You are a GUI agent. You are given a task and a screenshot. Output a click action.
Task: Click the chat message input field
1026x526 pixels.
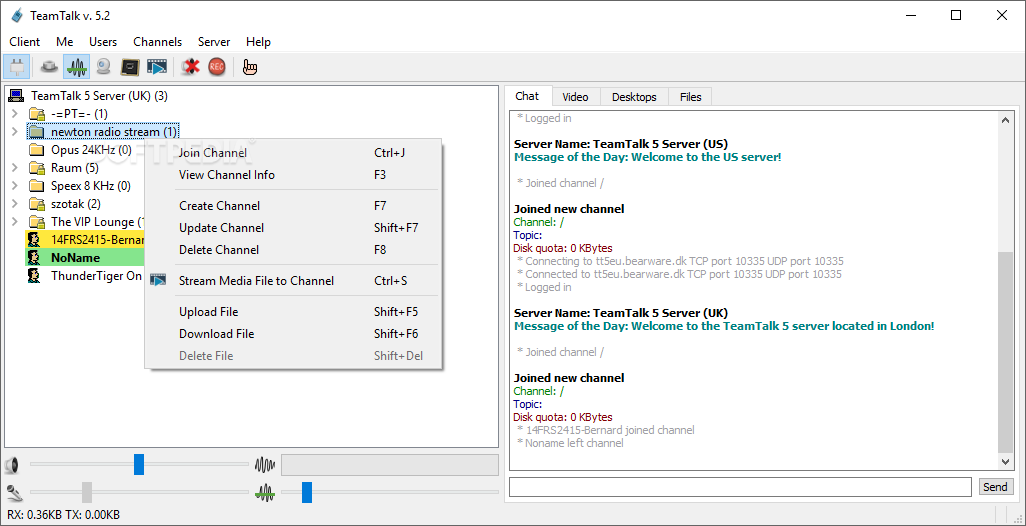coord(741,487)
